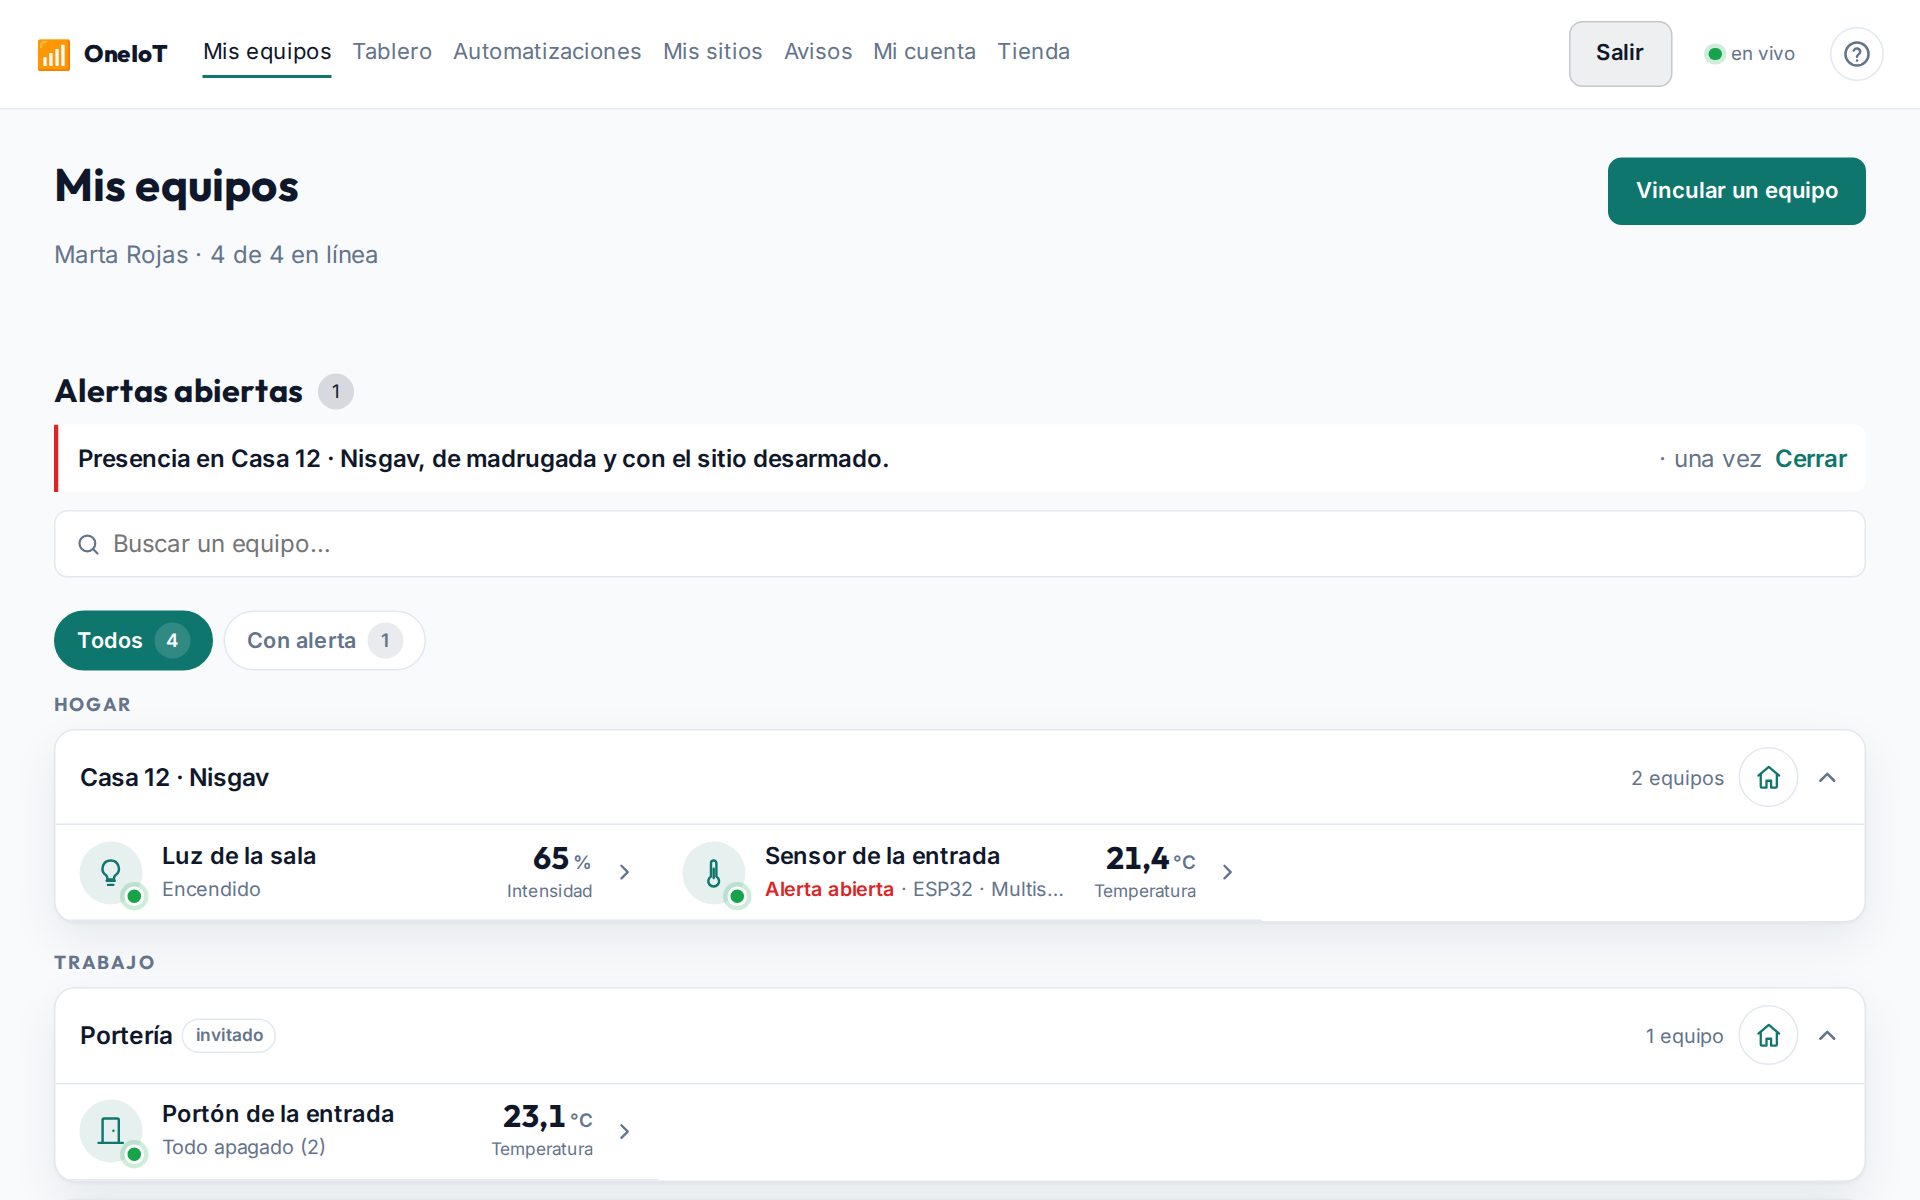
Task: Click Vincular un equipo button
Action: [x=1736, y=191]
